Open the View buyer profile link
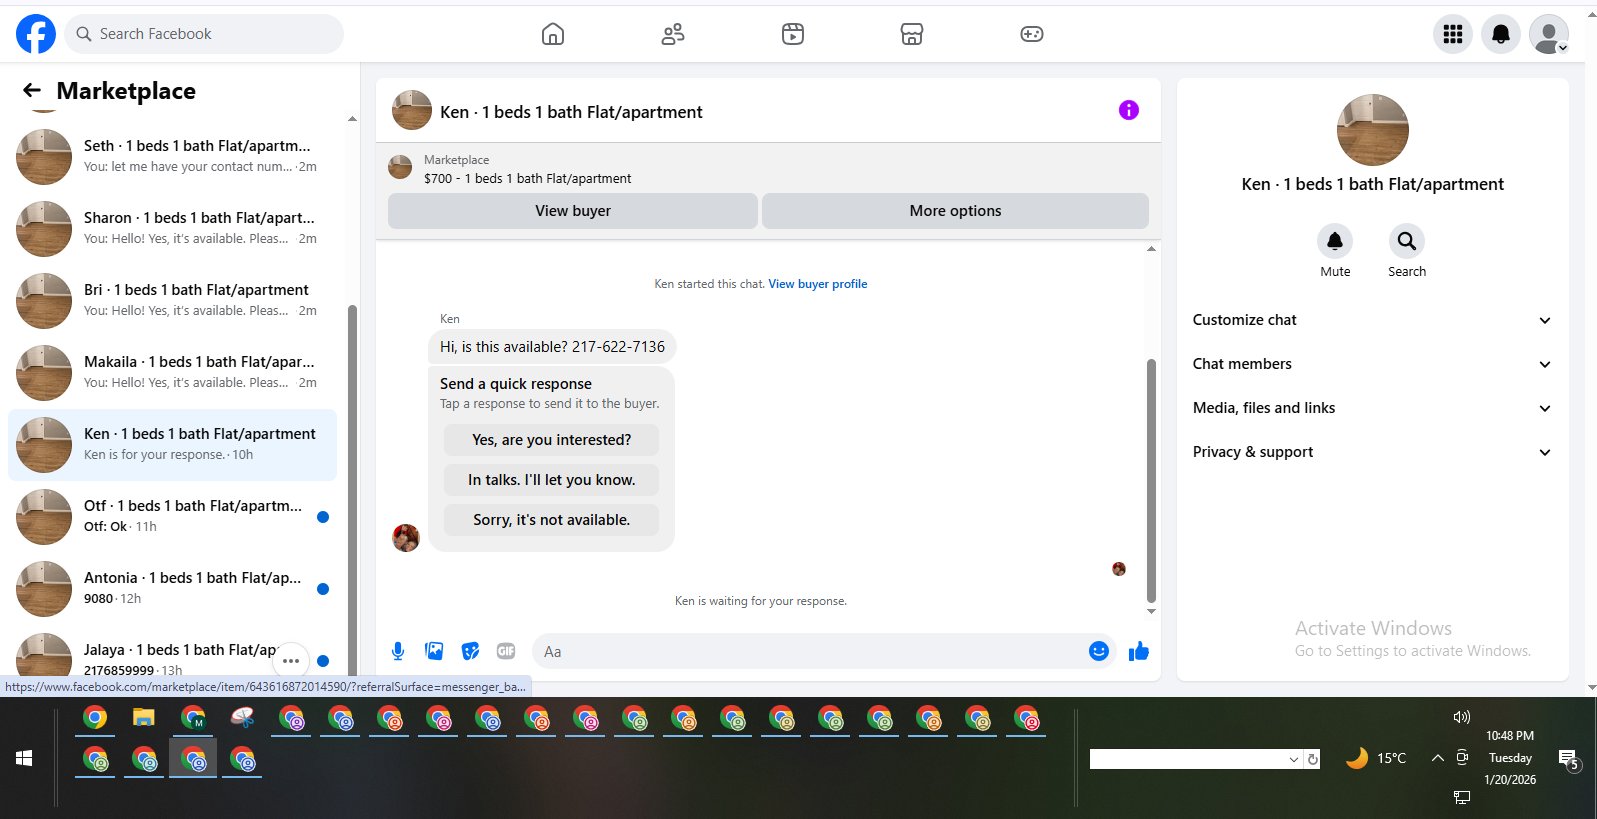The image size is (1597, 819). [817, 284]
